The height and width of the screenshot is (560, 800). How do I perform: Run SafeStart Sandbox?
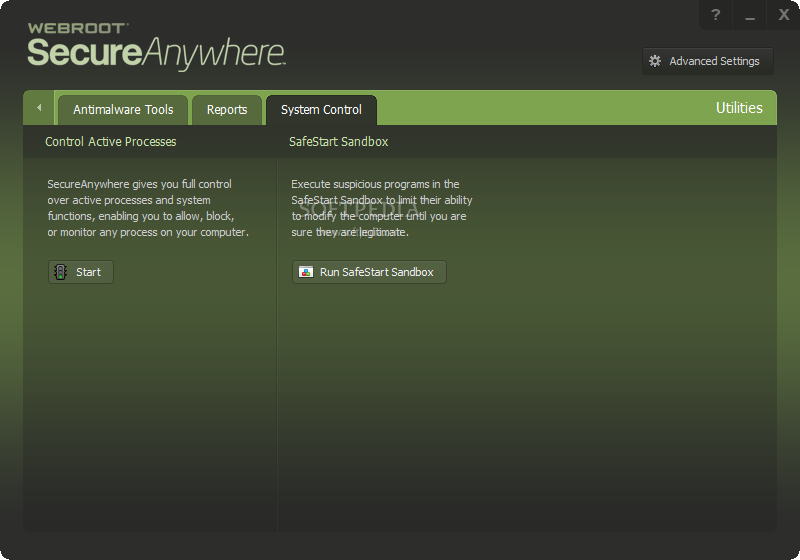369,272
